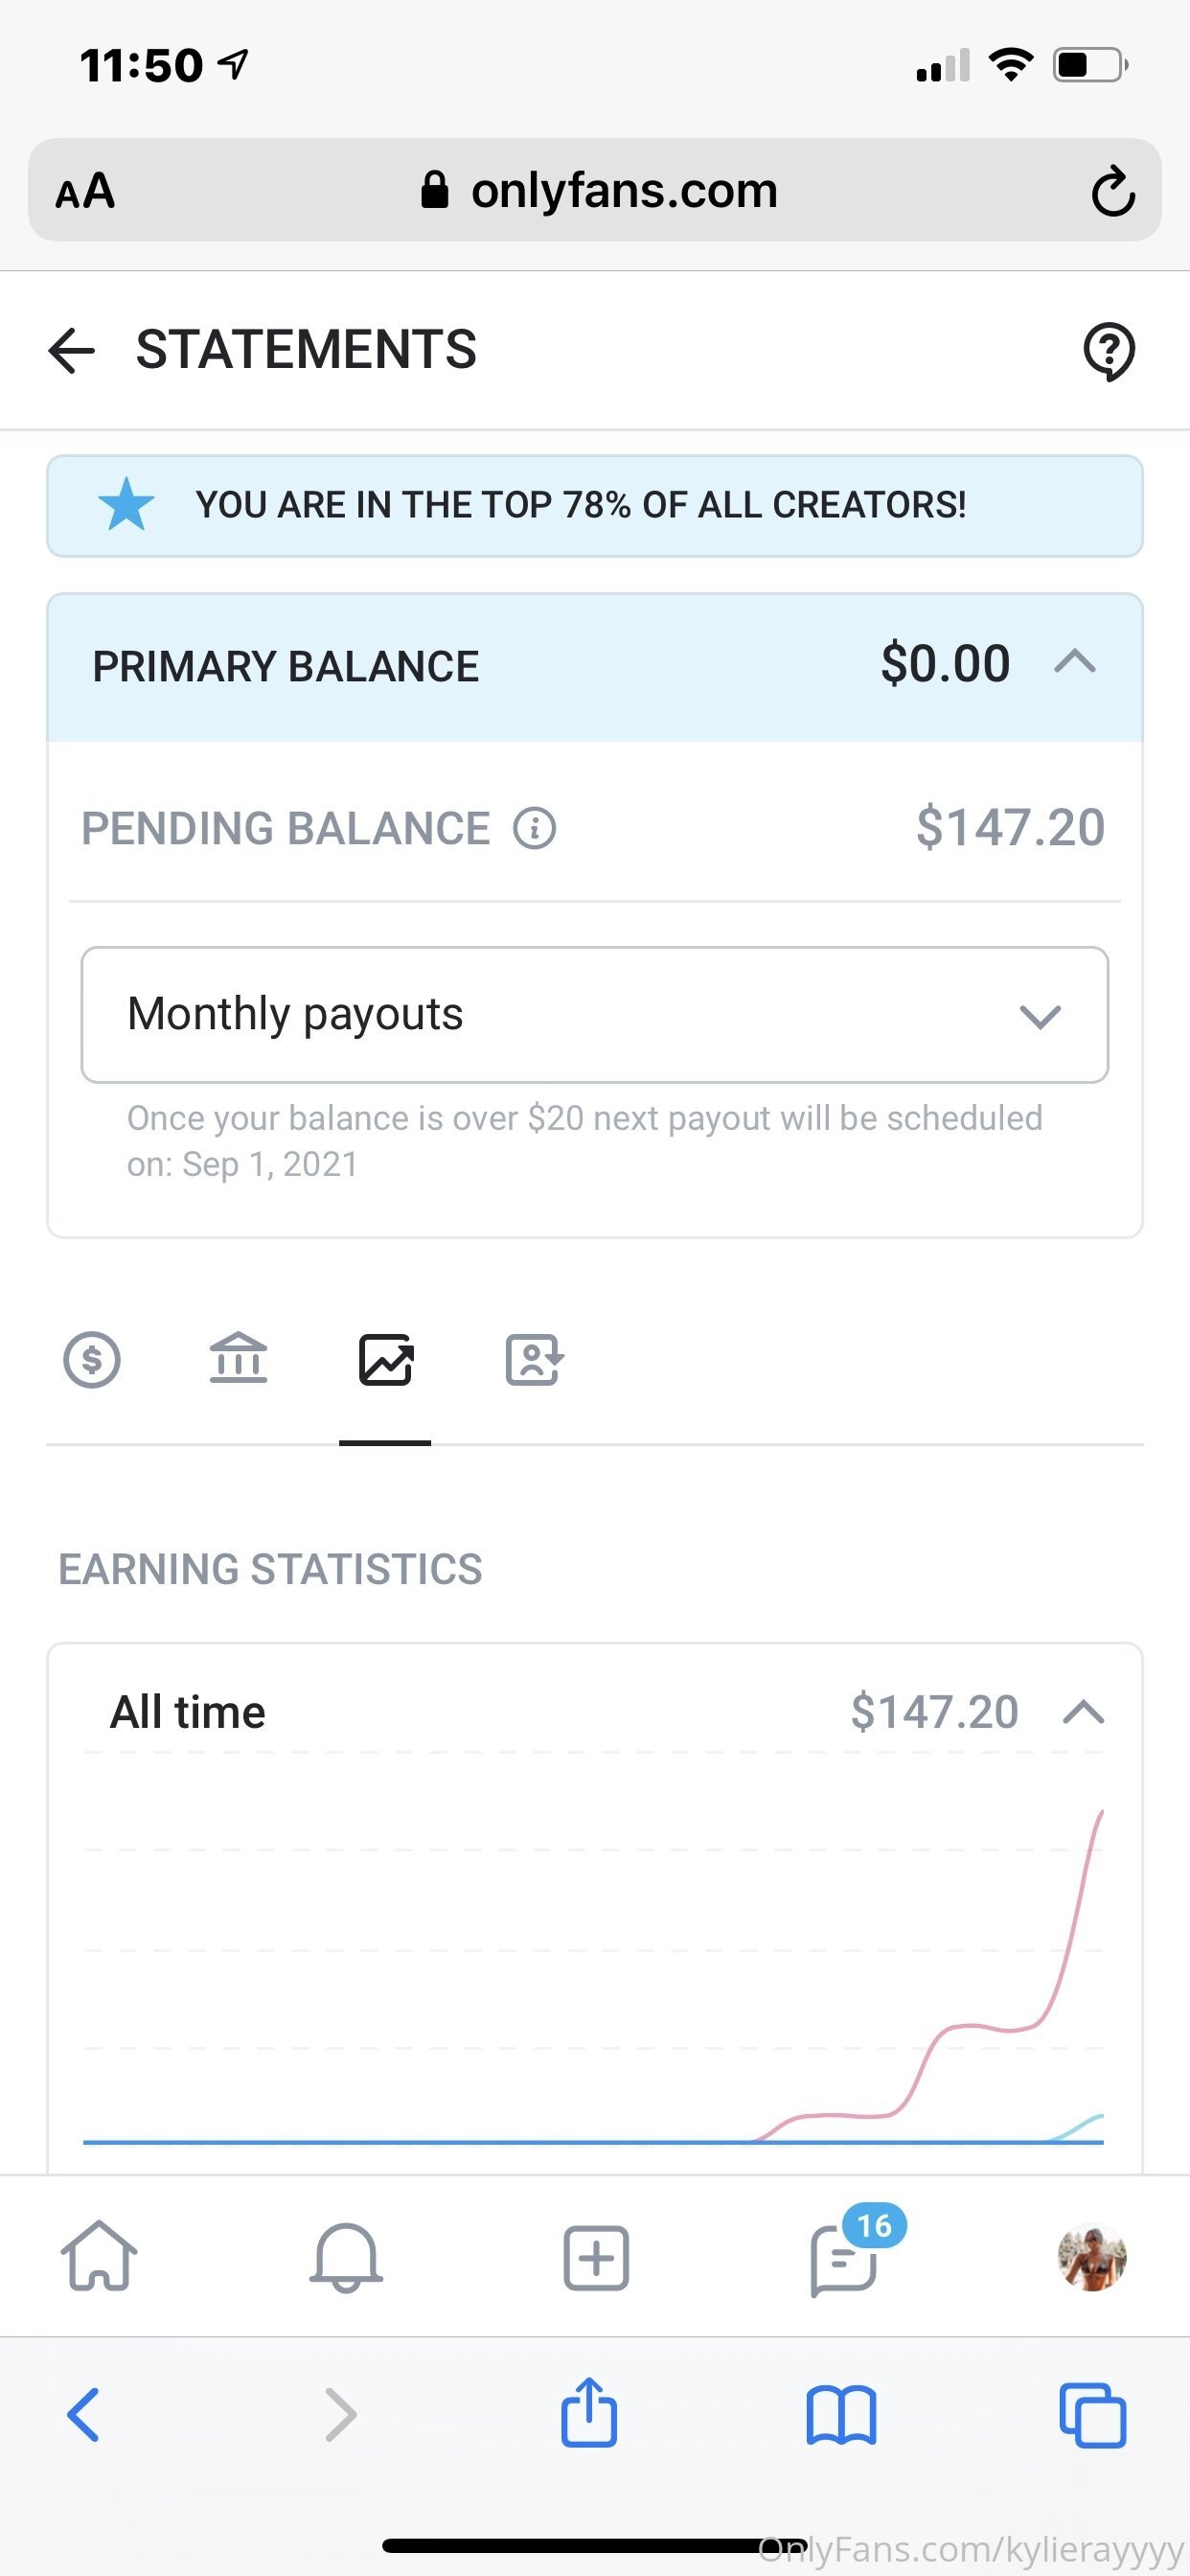Open the profile avatar thumbnail

pos(1092,2257)
